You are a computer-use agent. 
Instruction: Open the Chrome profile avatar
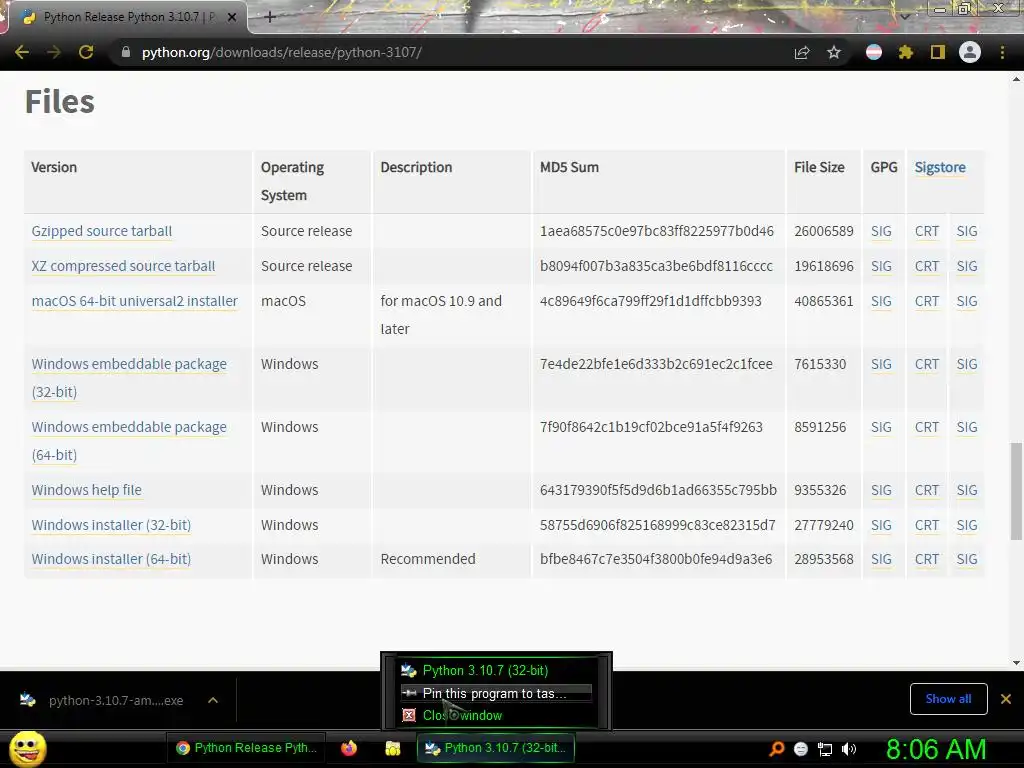[970, 52]
